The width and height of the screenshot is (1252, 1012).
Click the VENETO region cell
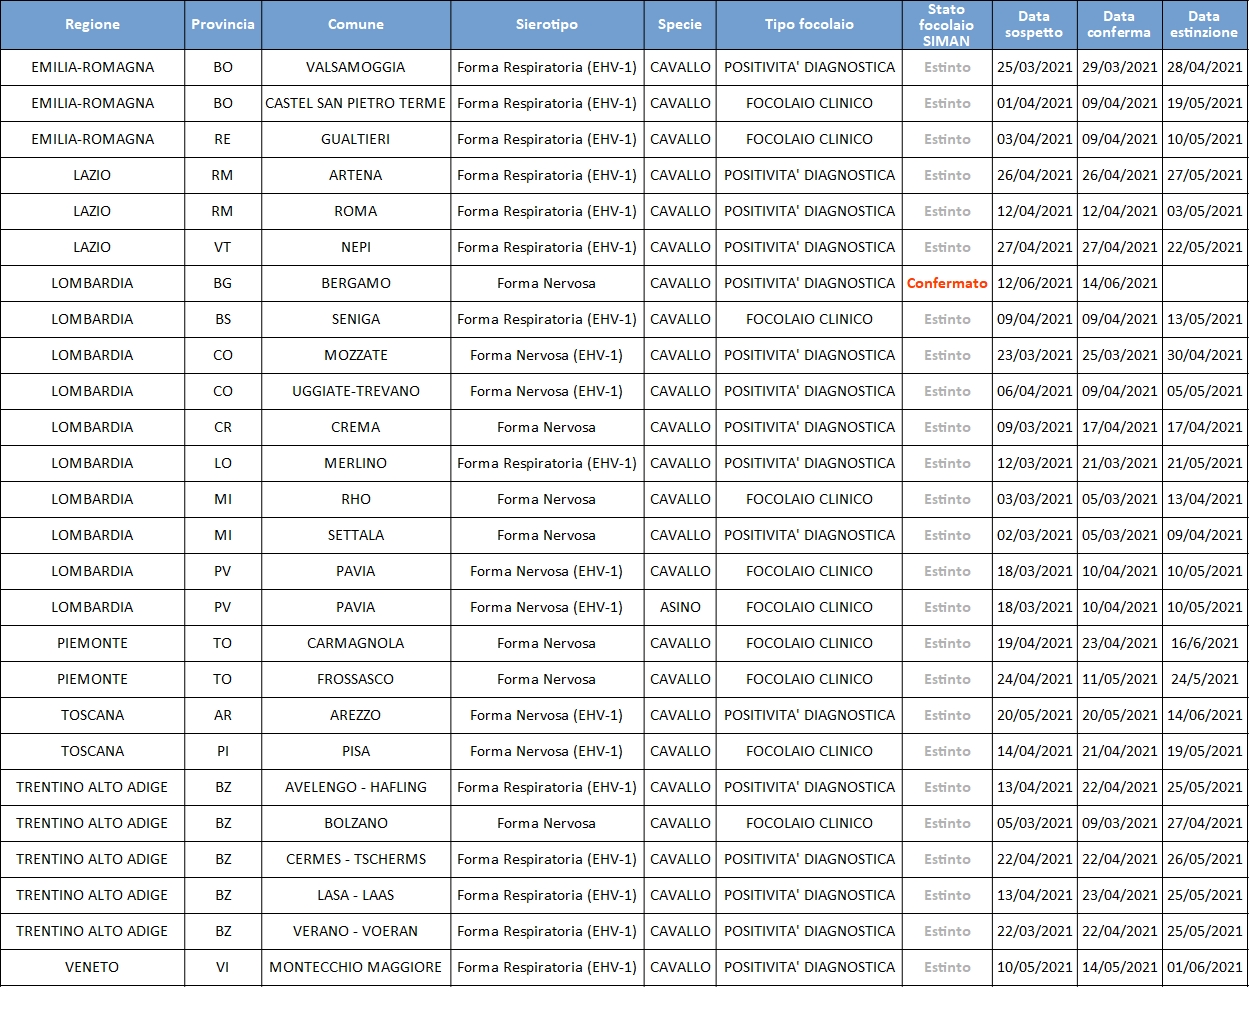92,967
